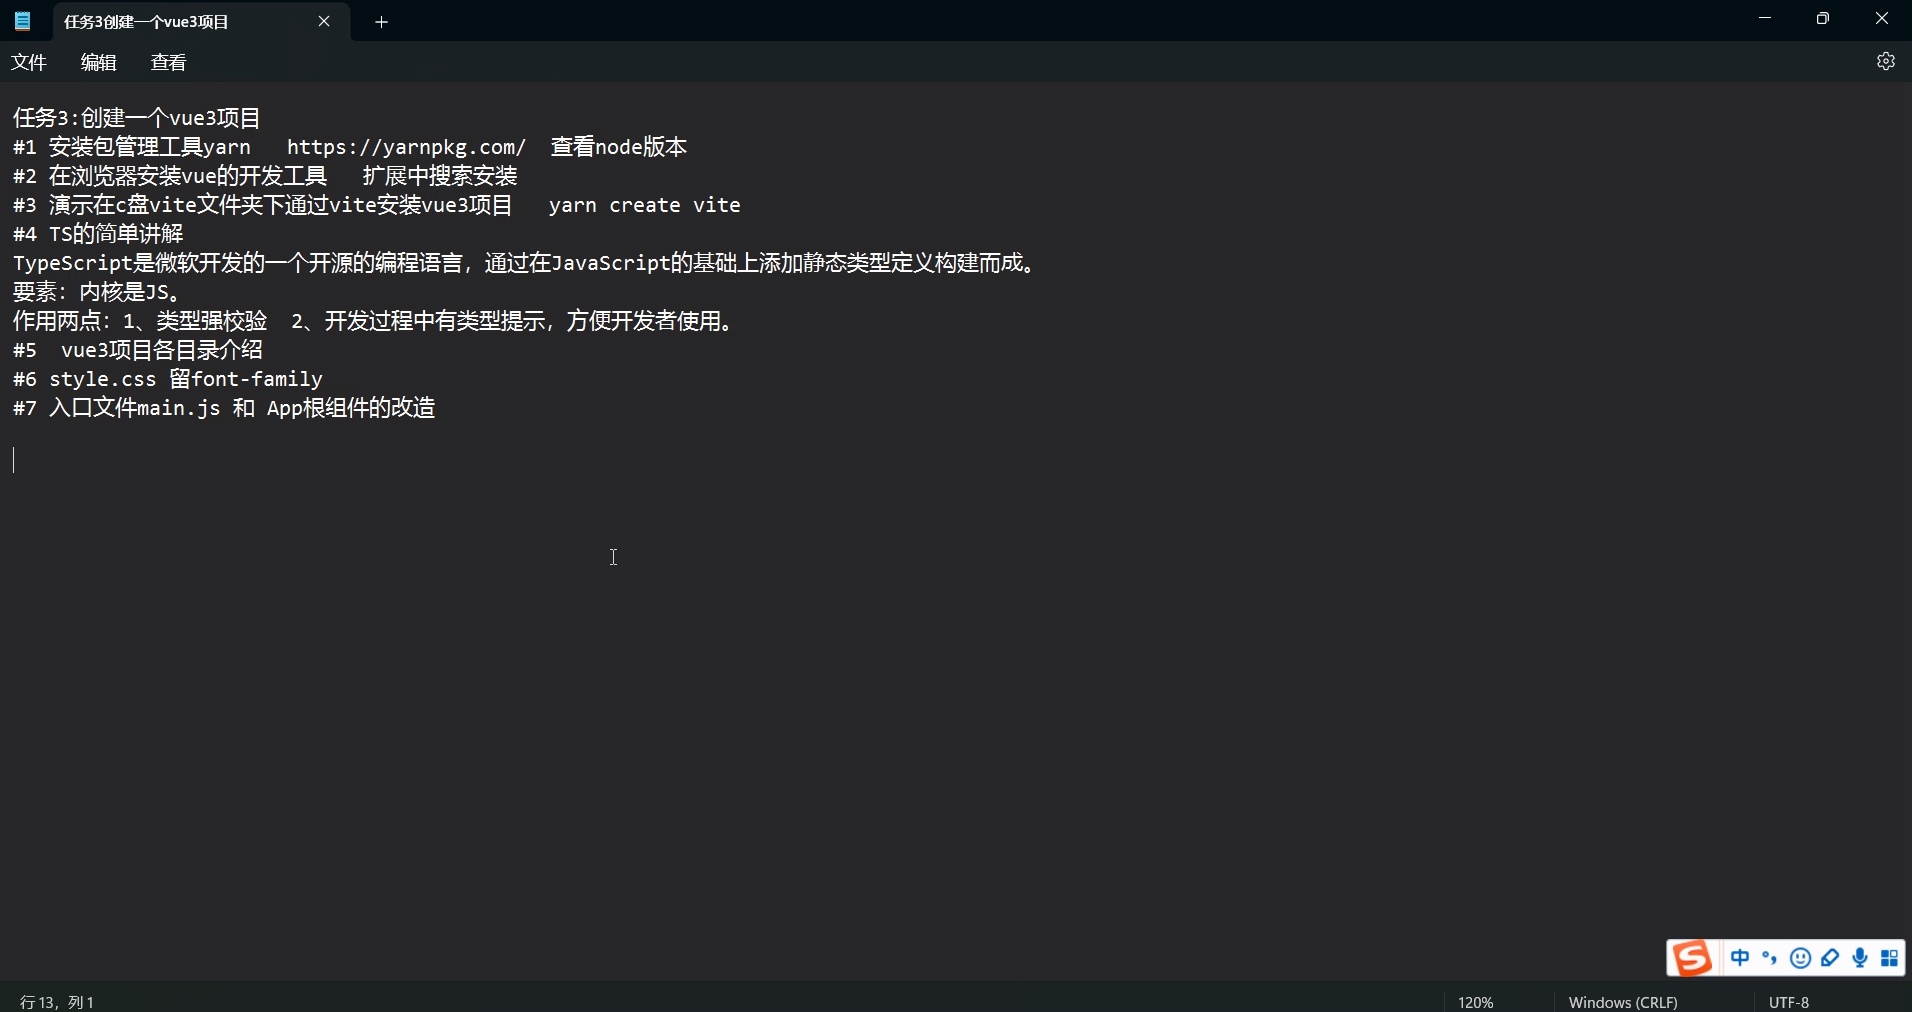
Task: Open Notepad settings with the gear icon
Action: (1886, 61)
